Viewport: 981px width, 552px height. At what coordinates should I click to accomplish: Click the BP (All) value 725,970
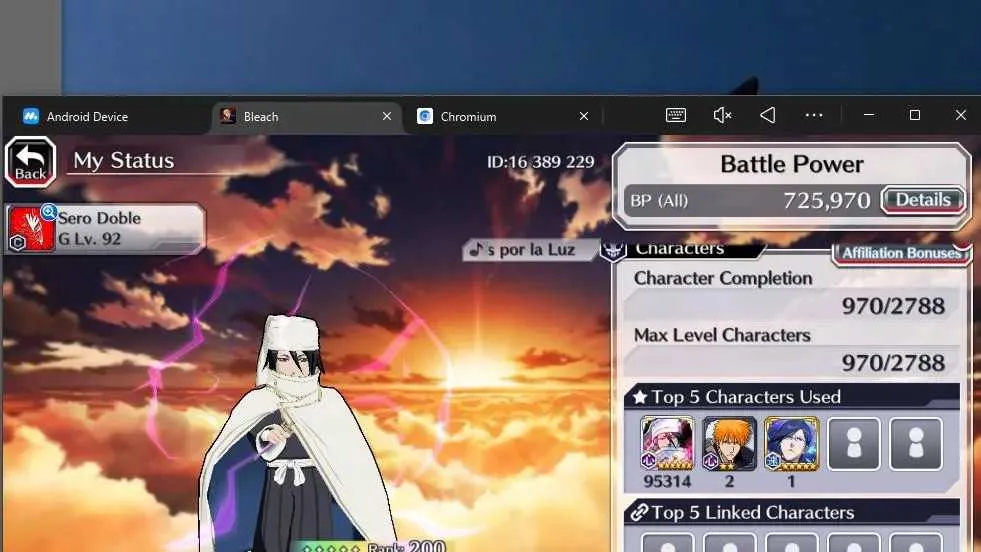point(826,201)
